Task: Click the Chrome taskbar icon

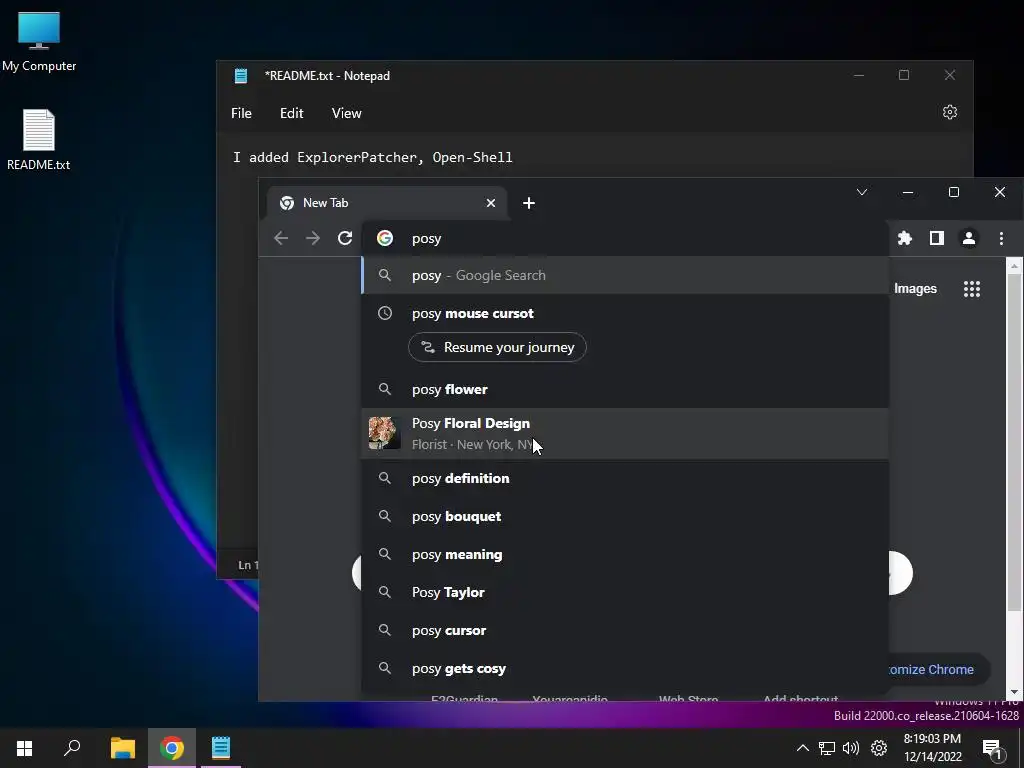Action: click(172, 748)
